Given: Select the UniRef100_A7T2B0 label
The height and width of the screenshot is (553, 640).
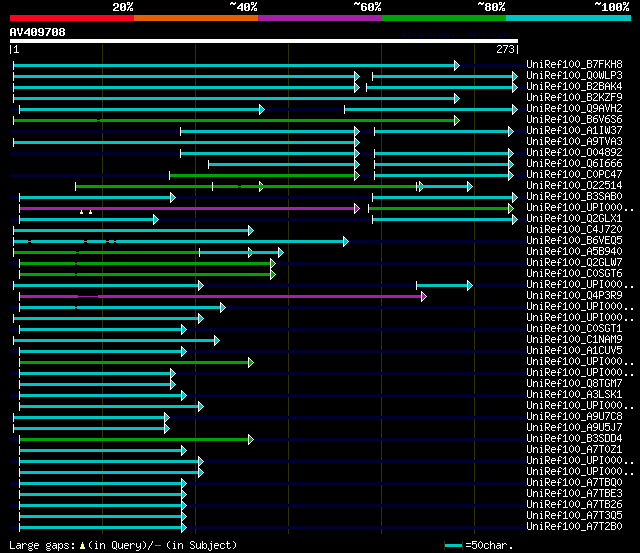Looking at the screenshot, I should 574,527.
